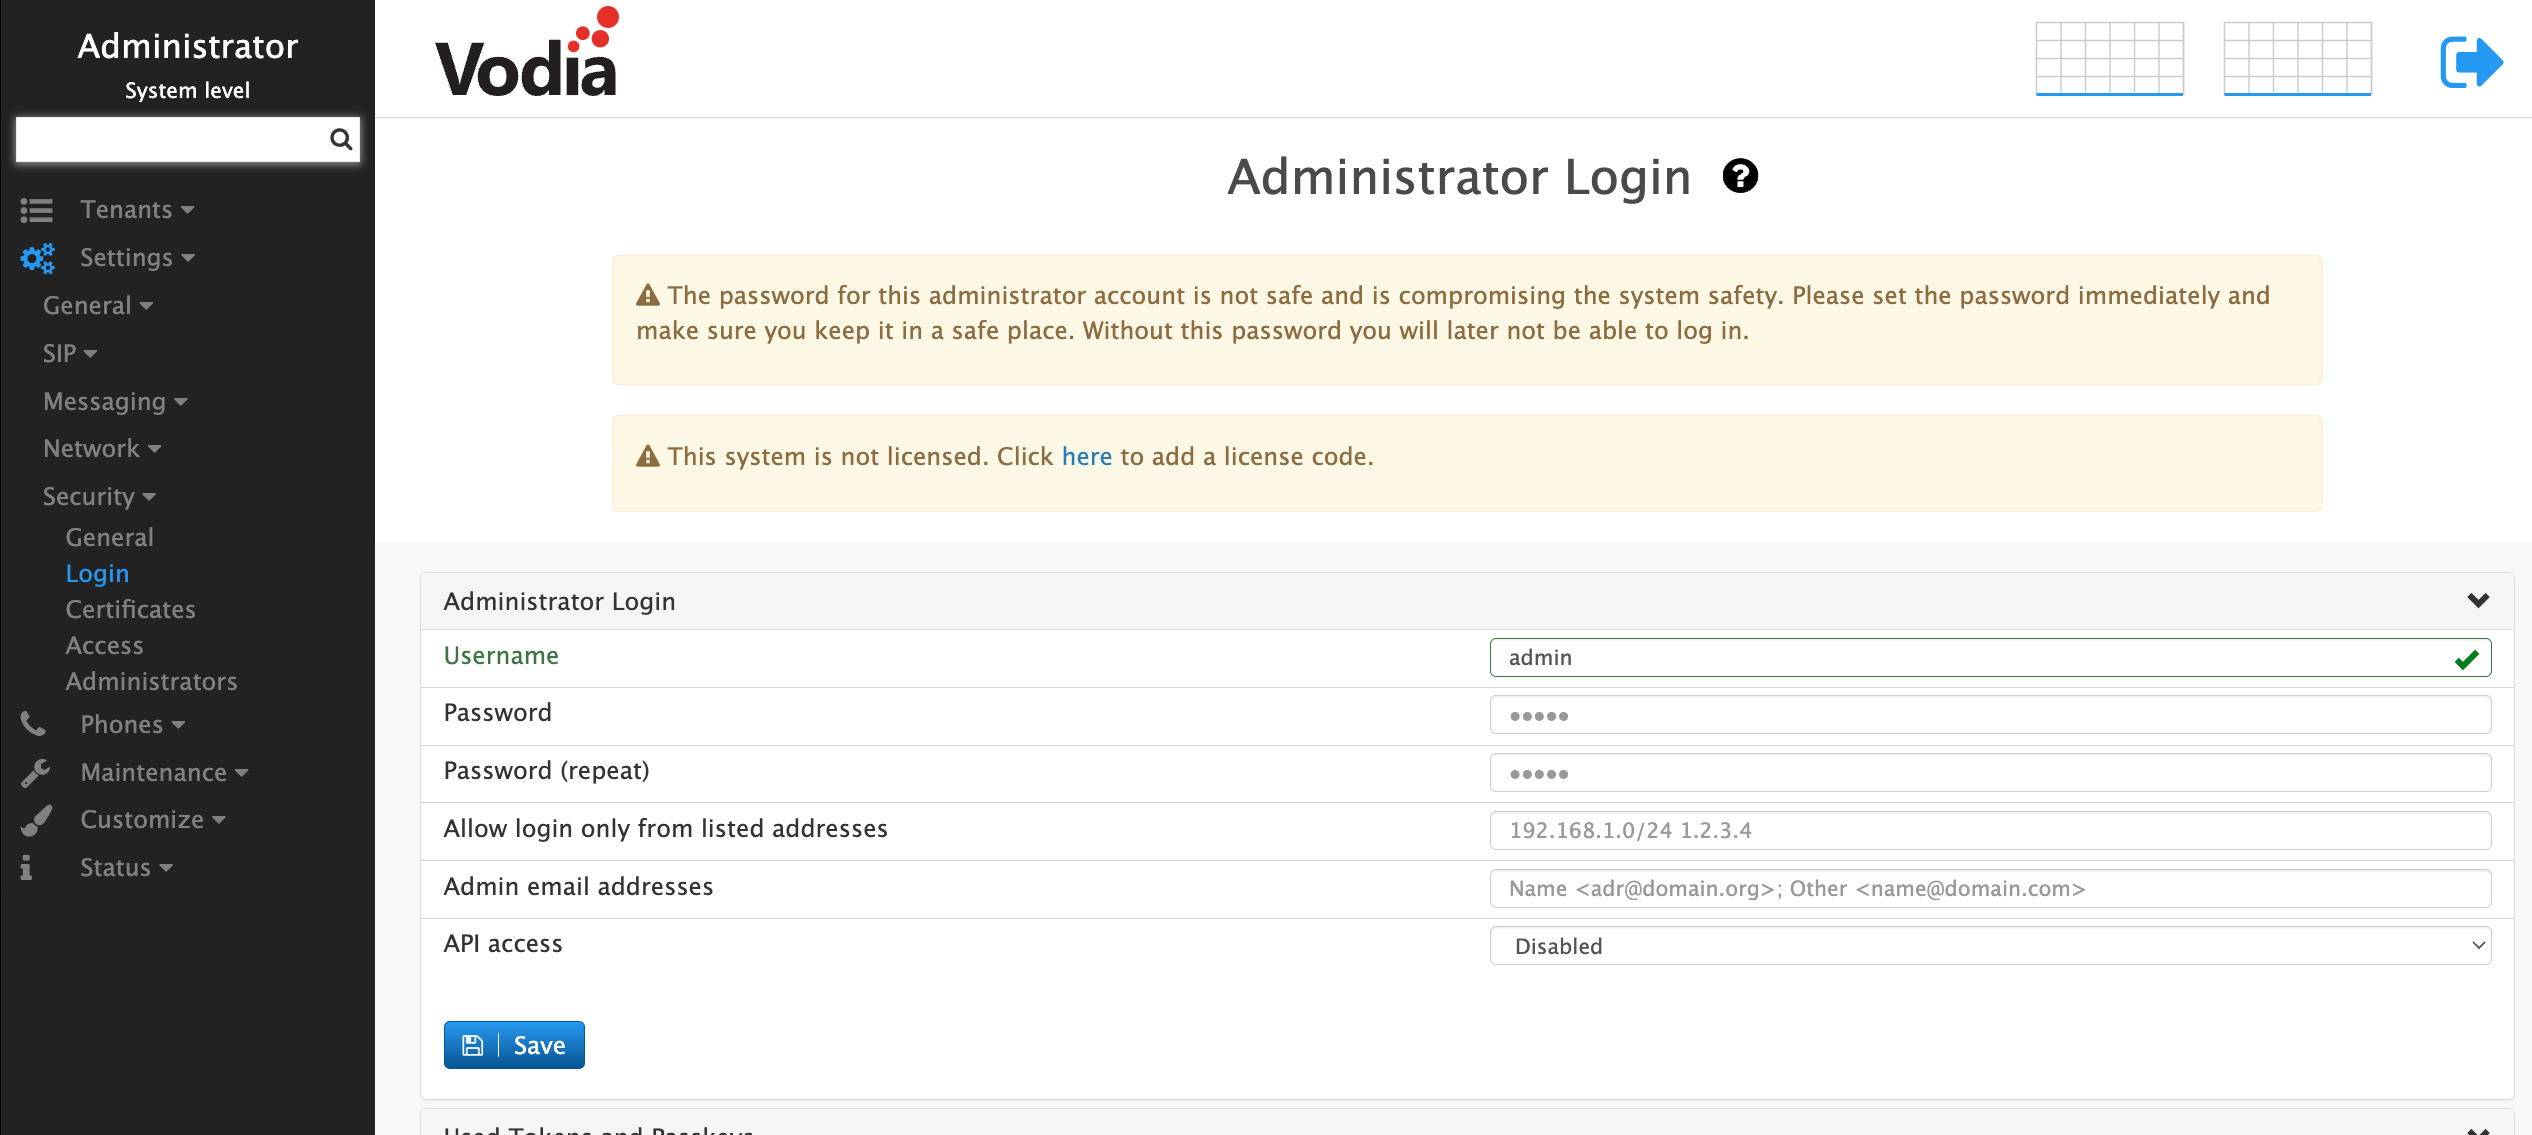Select Certificates in the Security menu

coord(130,609)
